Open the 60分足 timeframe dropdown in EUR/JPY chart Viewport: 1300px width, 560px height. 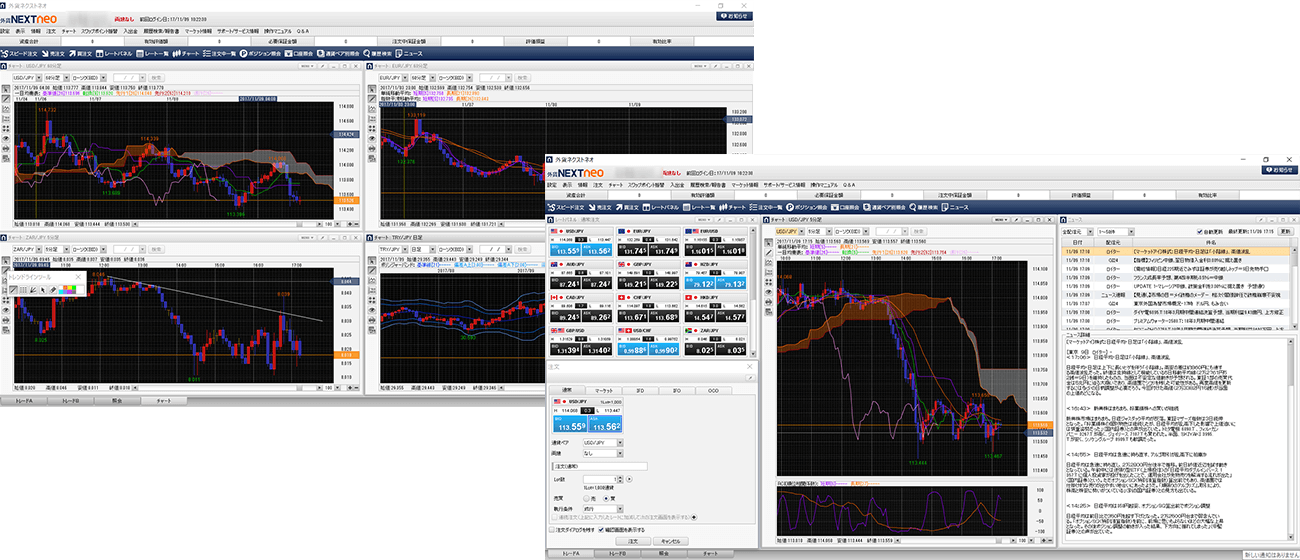tap(422, 78)
